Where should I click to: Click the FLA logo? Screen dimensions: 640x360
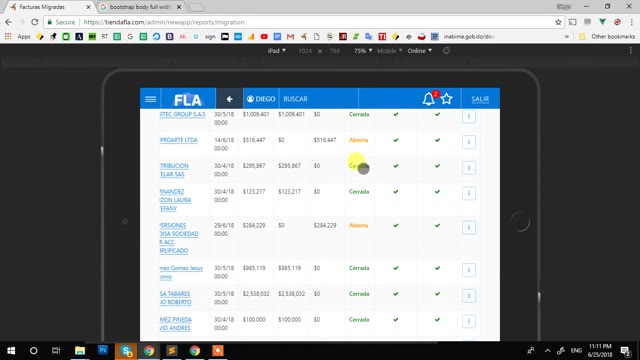coord(188,99)
